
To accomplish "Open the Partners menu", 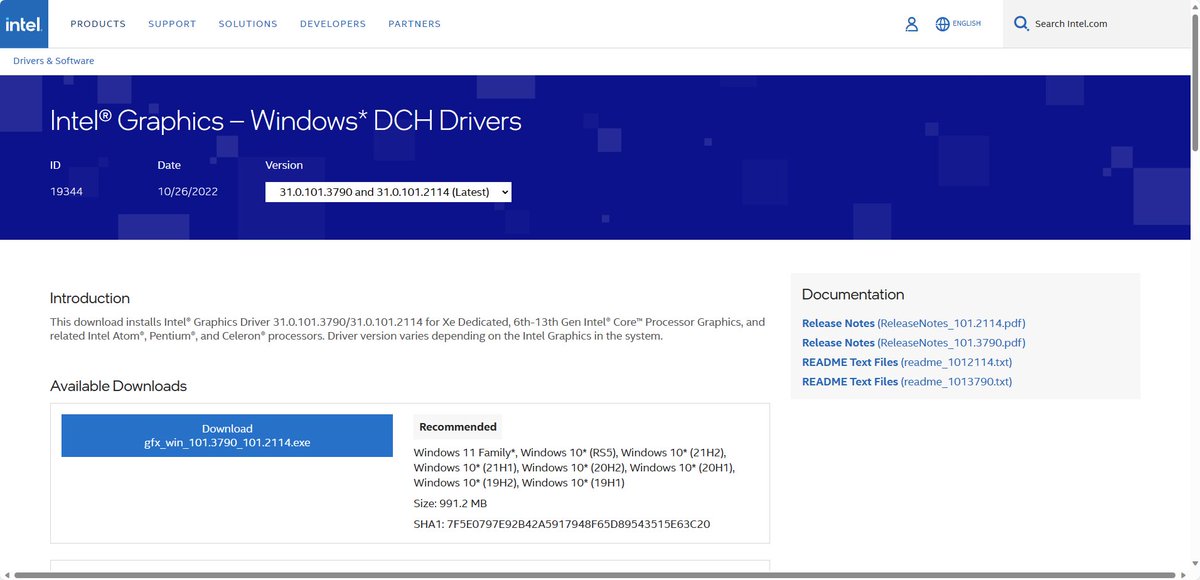I will [x=414, y=24].
